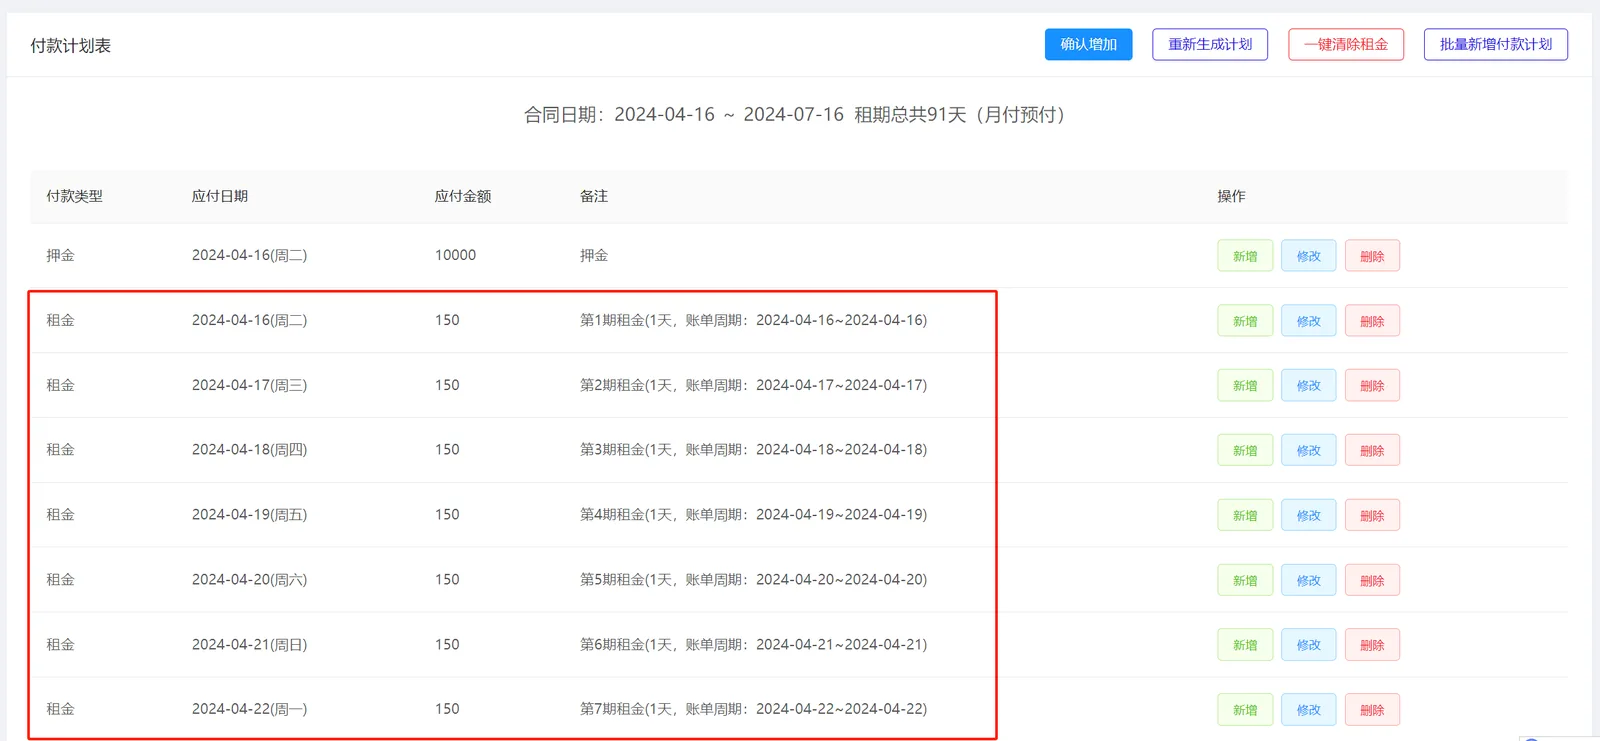This screenshot has width=1600, height=741.
Task: Click 修改 for the 2024-04-17 rent row
Action: (1309, 385)
